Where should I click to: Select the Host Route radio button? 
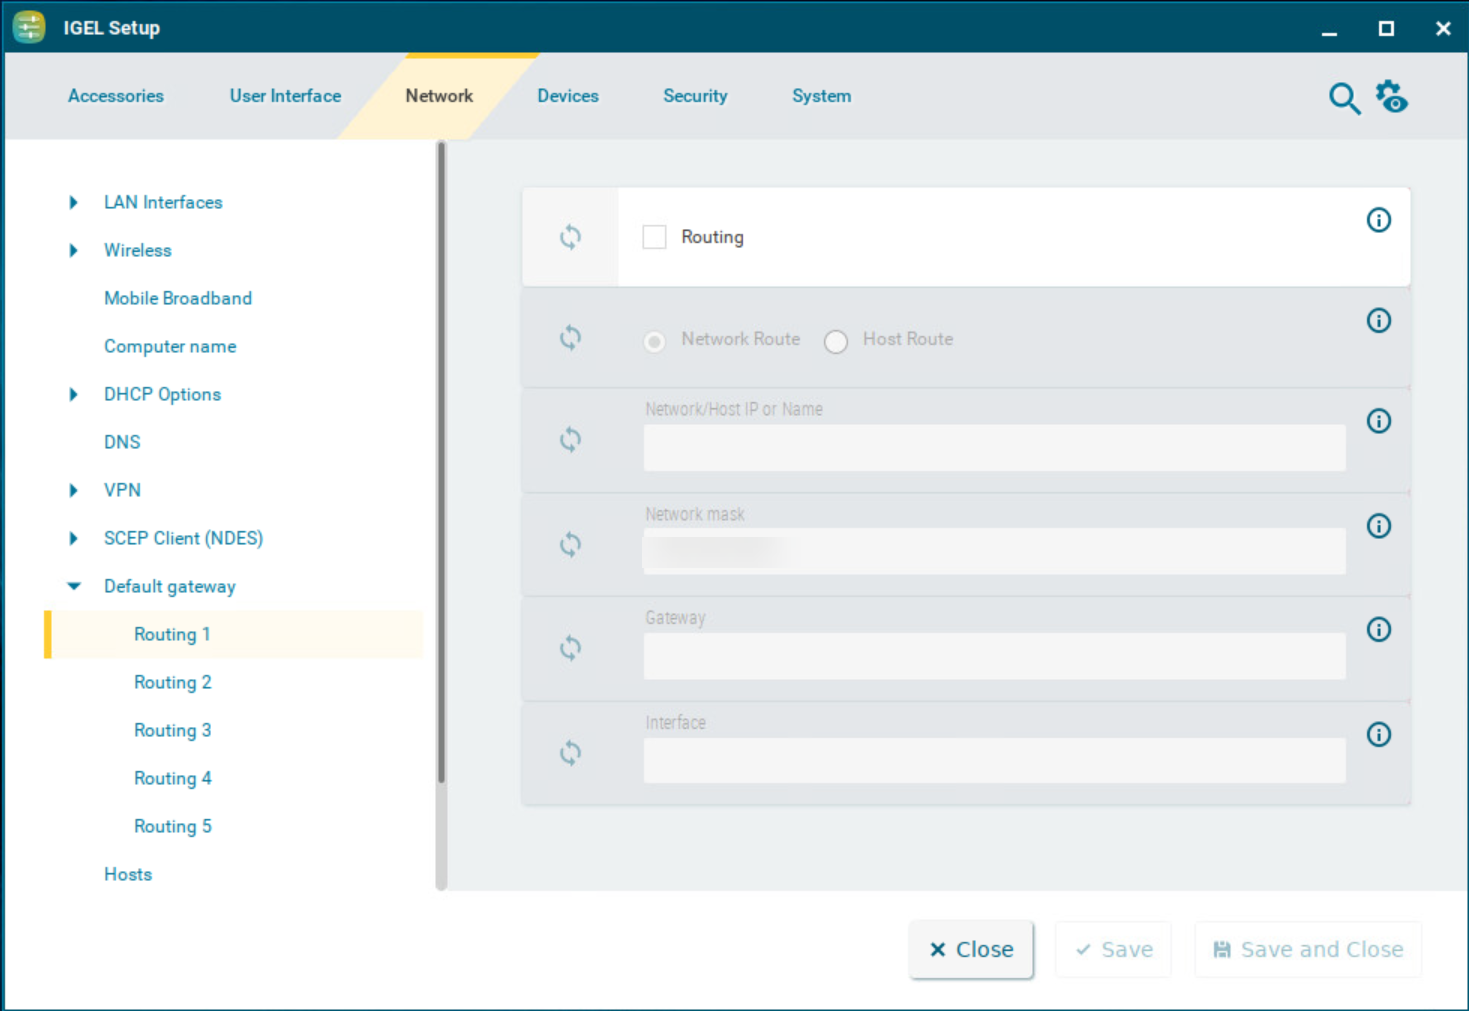pos(836,342)
